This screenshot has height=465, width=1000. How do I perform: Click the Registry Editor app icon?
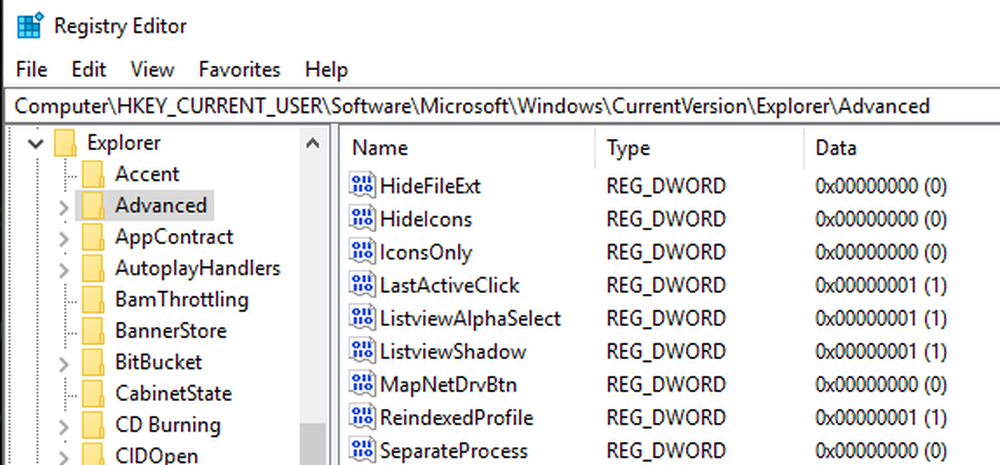pyautogui.click(x=31, y=26)
